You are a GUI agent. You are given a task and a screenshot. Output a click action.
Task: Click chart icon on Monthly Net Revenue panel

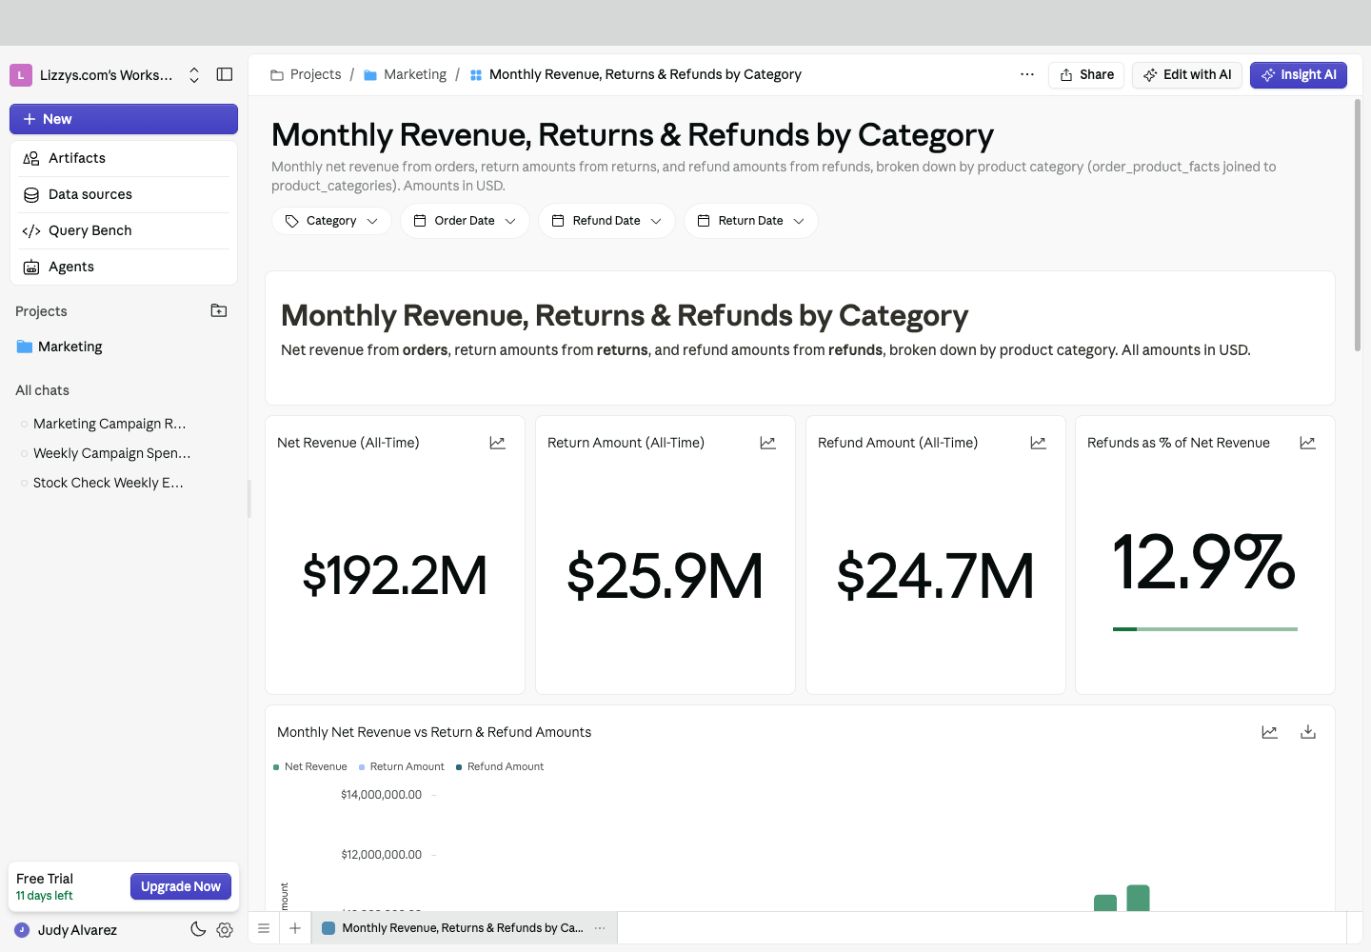(1269, 732)
